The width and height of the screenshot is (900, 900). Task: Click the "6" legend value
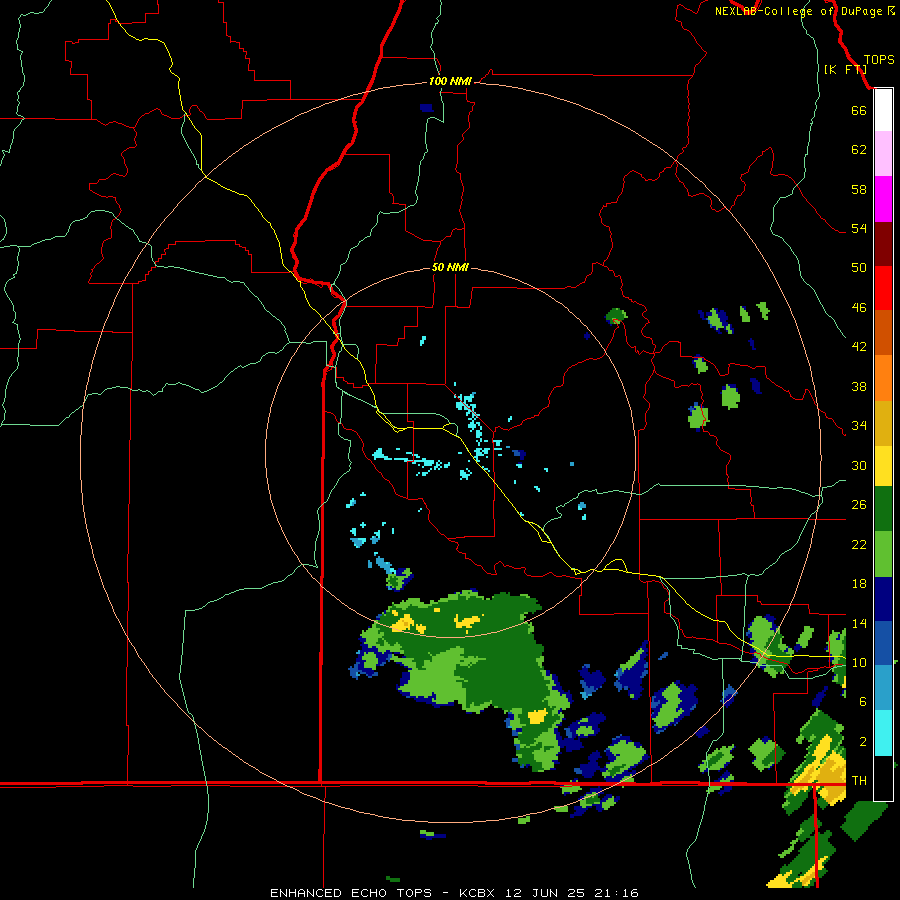863,702
